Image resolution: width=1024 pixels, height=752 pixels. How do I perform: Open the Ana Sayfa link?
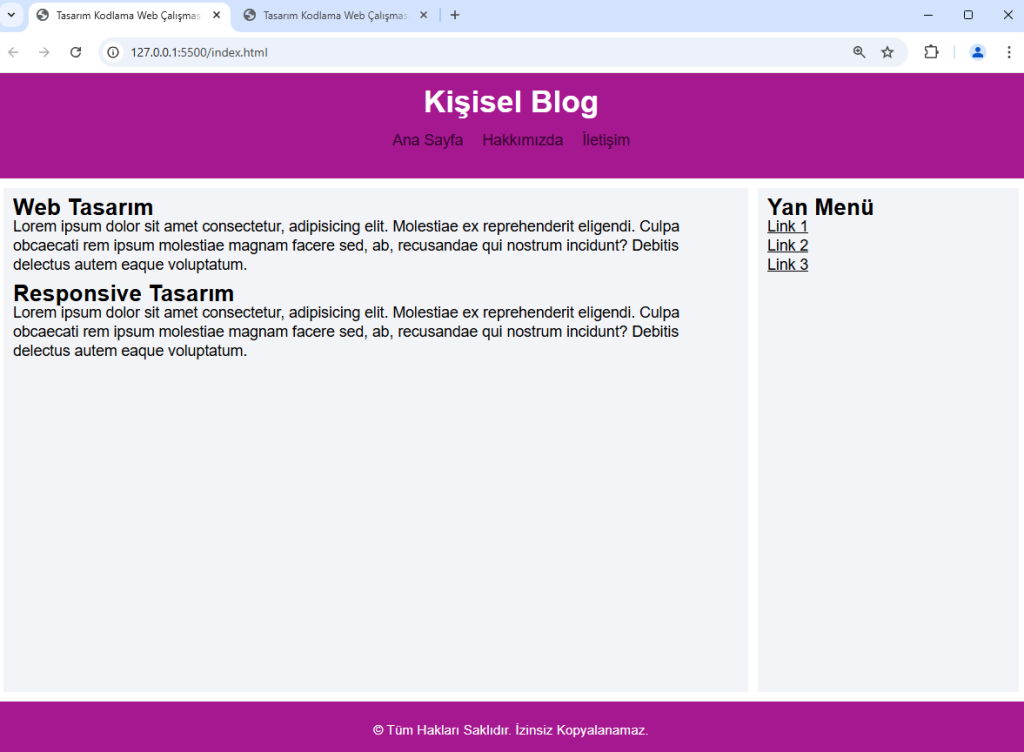pos(427,140)
